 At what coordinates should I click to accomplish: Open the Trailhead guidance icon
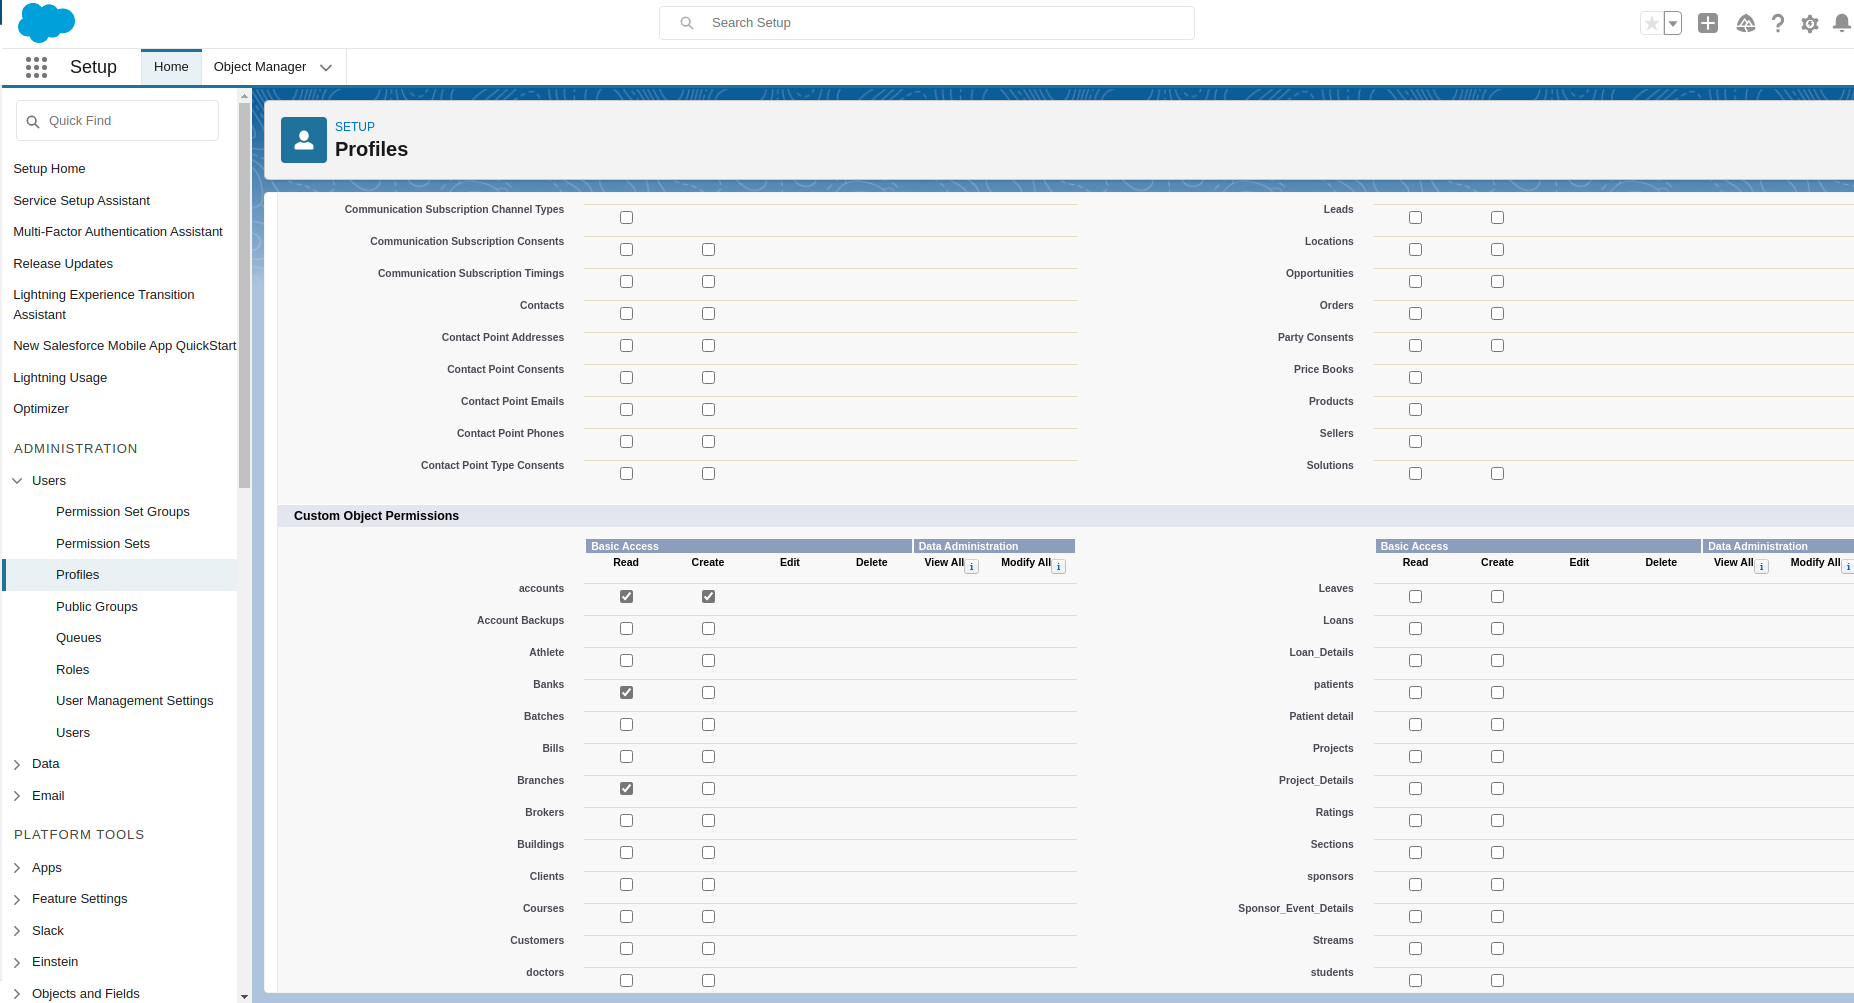[1746, 23]
